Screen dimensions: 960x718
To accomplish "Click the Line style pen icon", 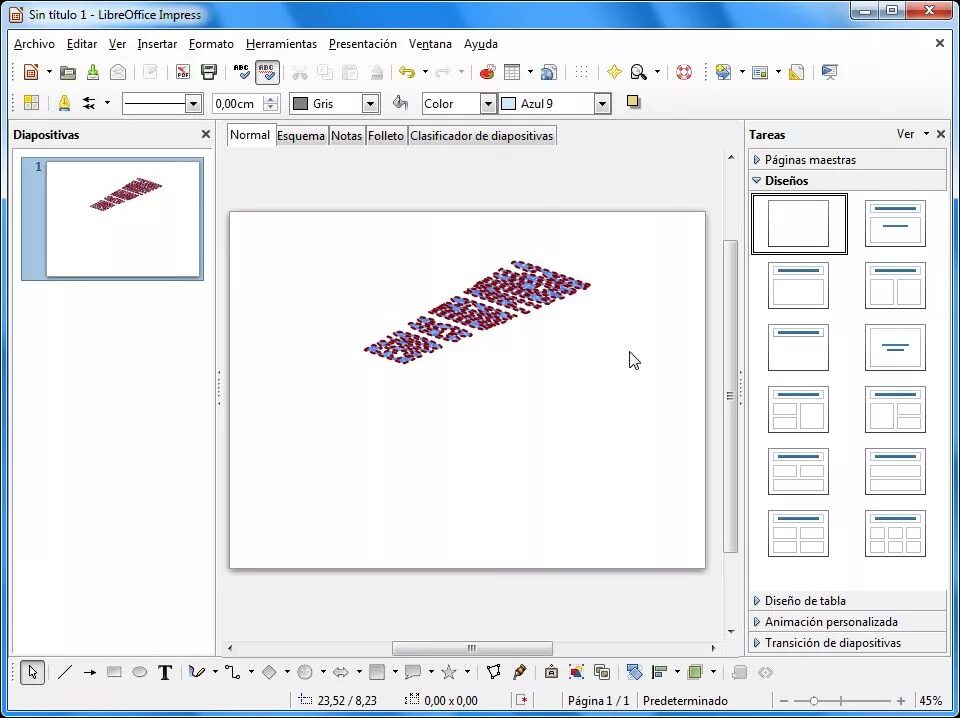I will point(64,103).
